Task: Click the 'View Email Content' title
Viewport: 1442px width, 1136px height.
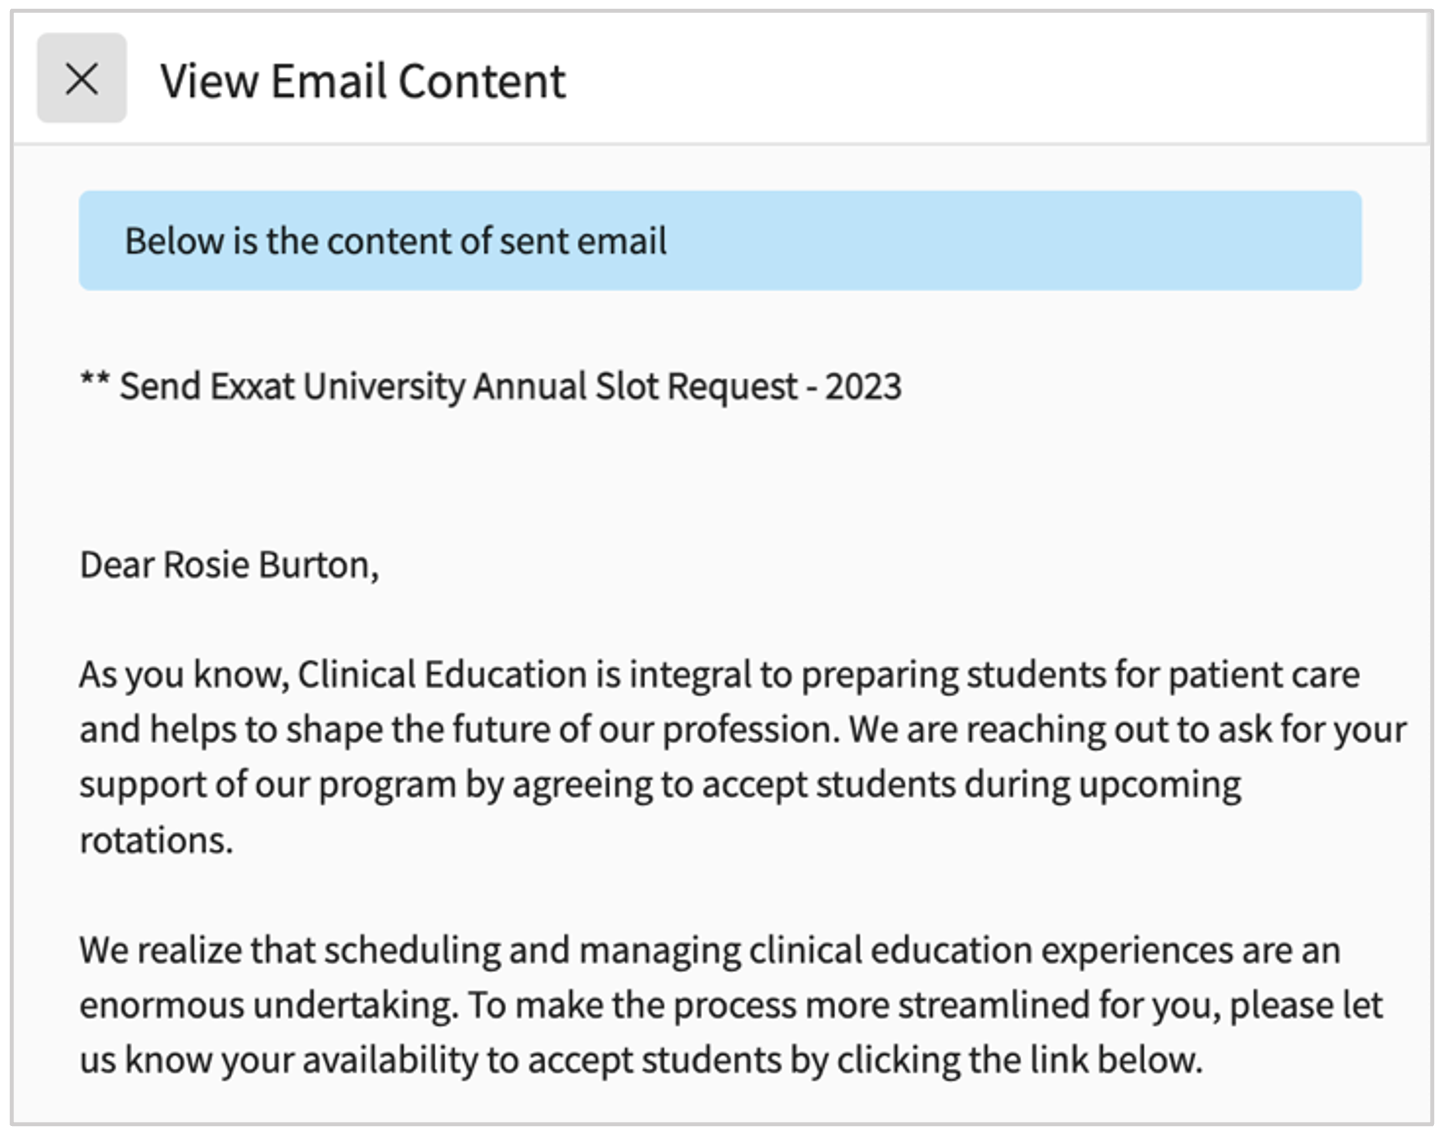Action: (x=362, y=81)
